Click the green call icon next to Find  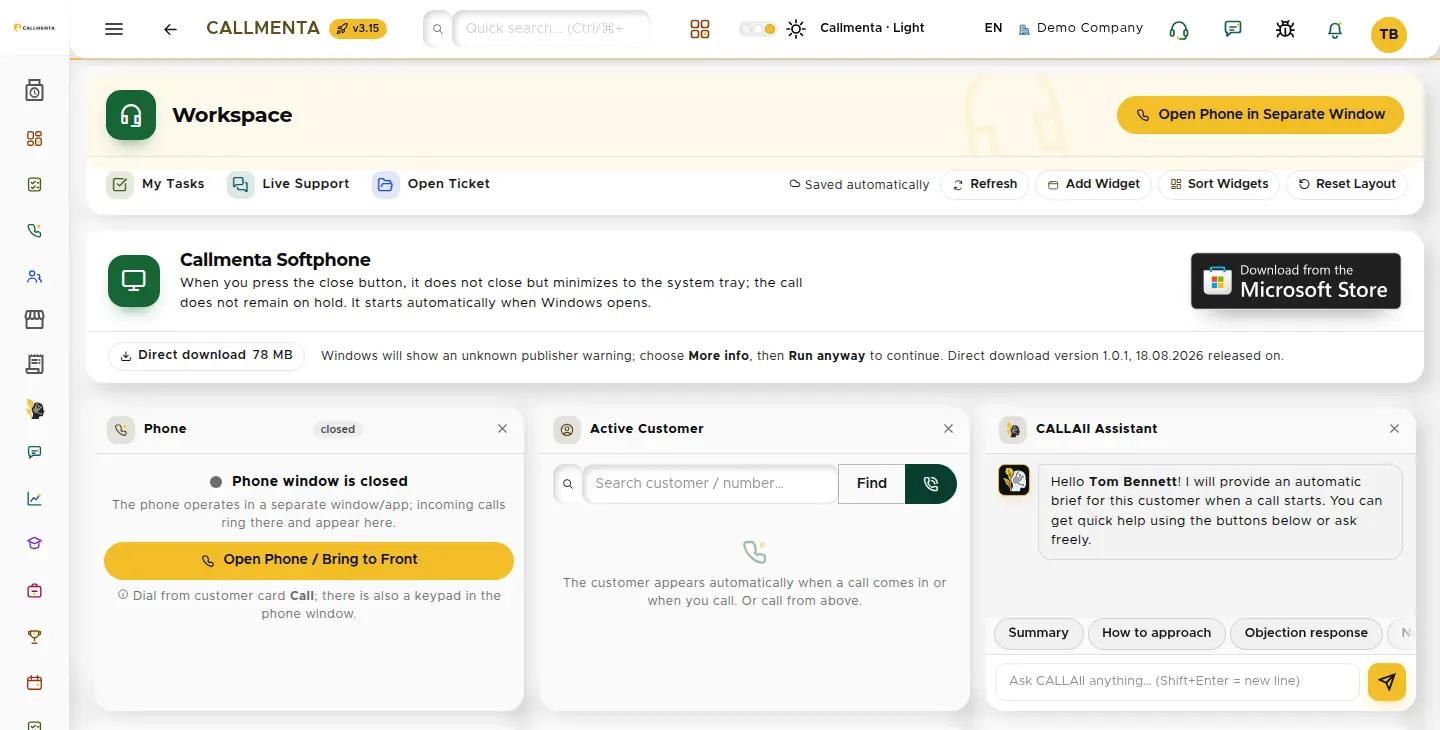pos(931,484)
